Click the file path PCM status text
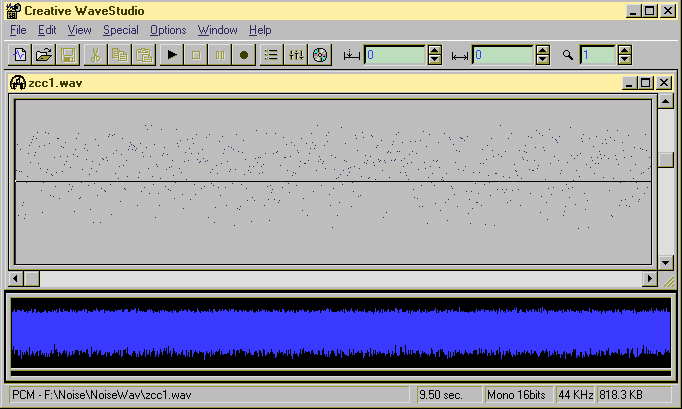682x409 pixels. [102, 395]
